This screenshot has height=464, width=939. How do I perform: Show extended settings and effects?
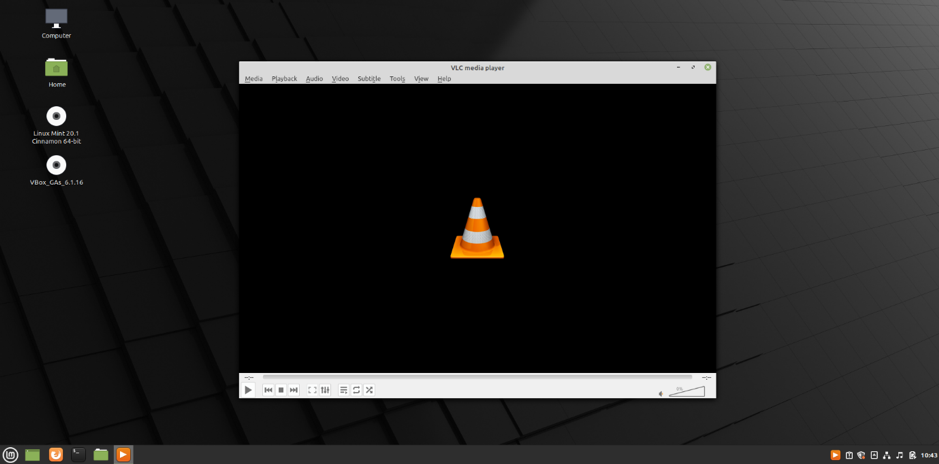coord(325,390)
